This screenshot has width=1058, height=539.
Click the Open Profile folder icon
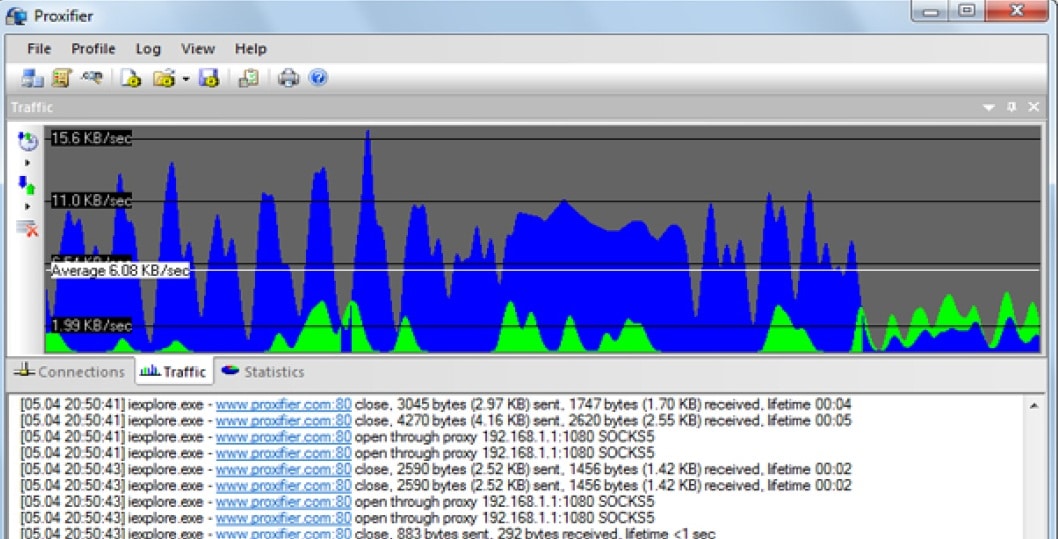tap(164, 78)
